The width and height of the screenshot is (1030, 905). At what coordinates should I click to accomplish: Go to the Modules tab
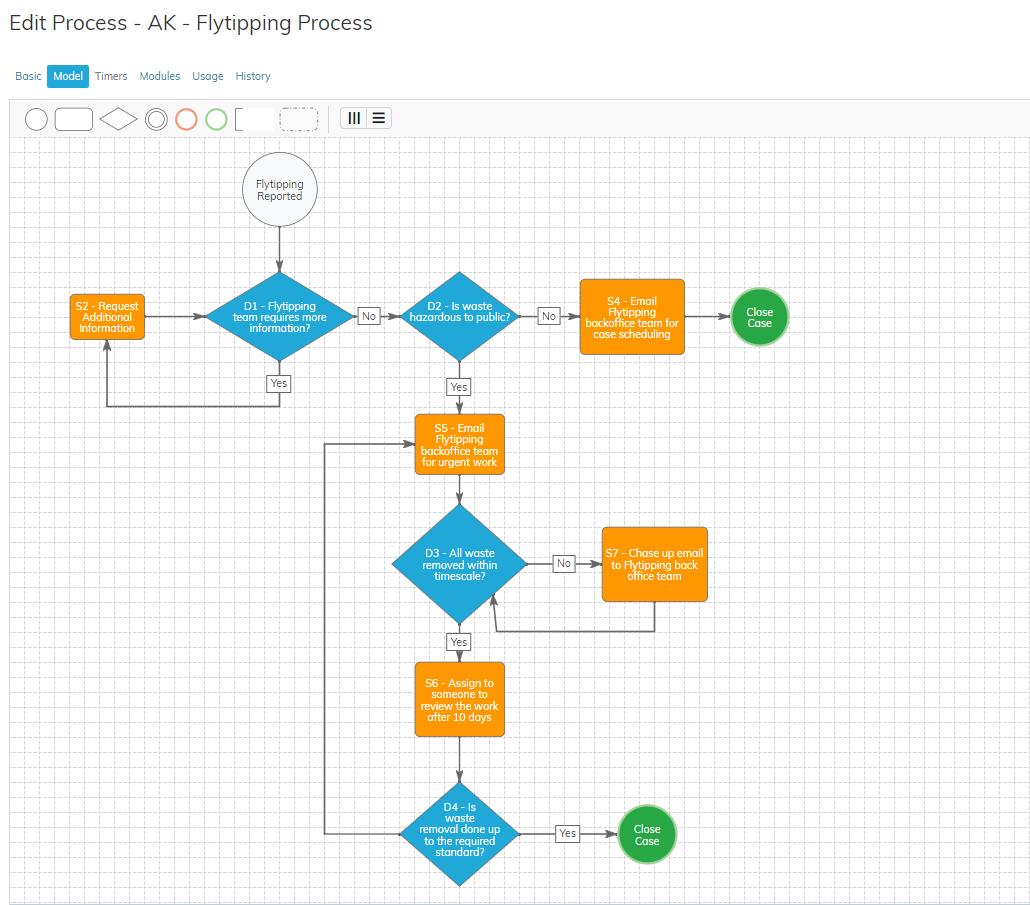pyautogui.click(x=159, y=76)
